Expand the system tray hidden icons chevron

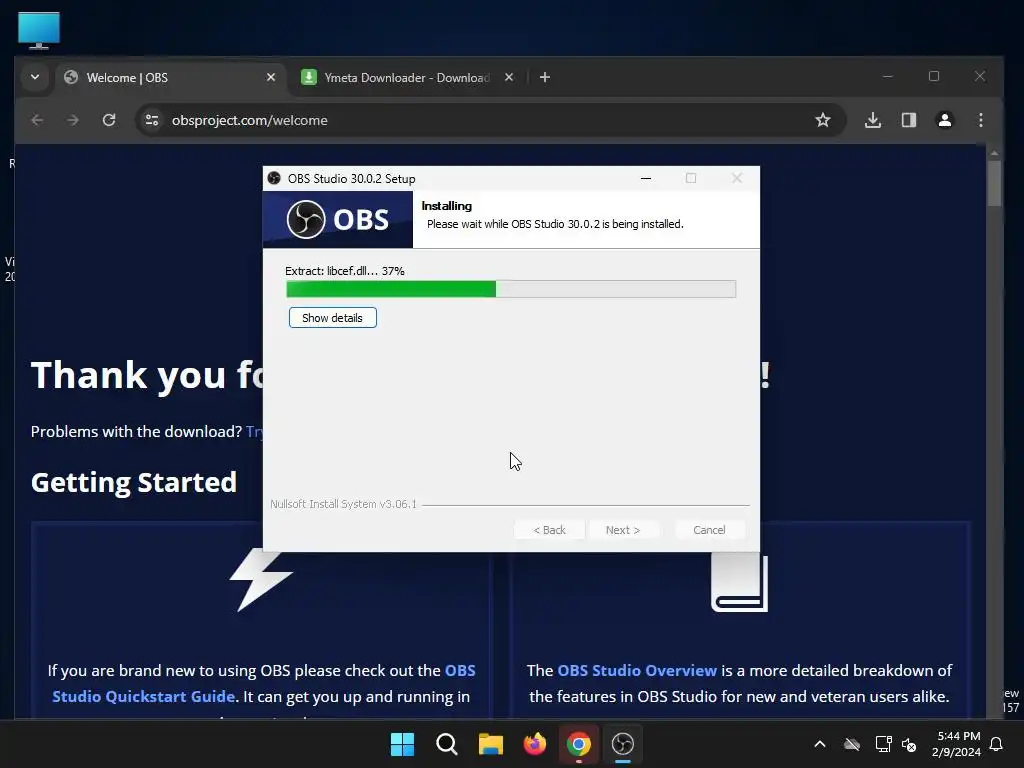click(820, 744)
